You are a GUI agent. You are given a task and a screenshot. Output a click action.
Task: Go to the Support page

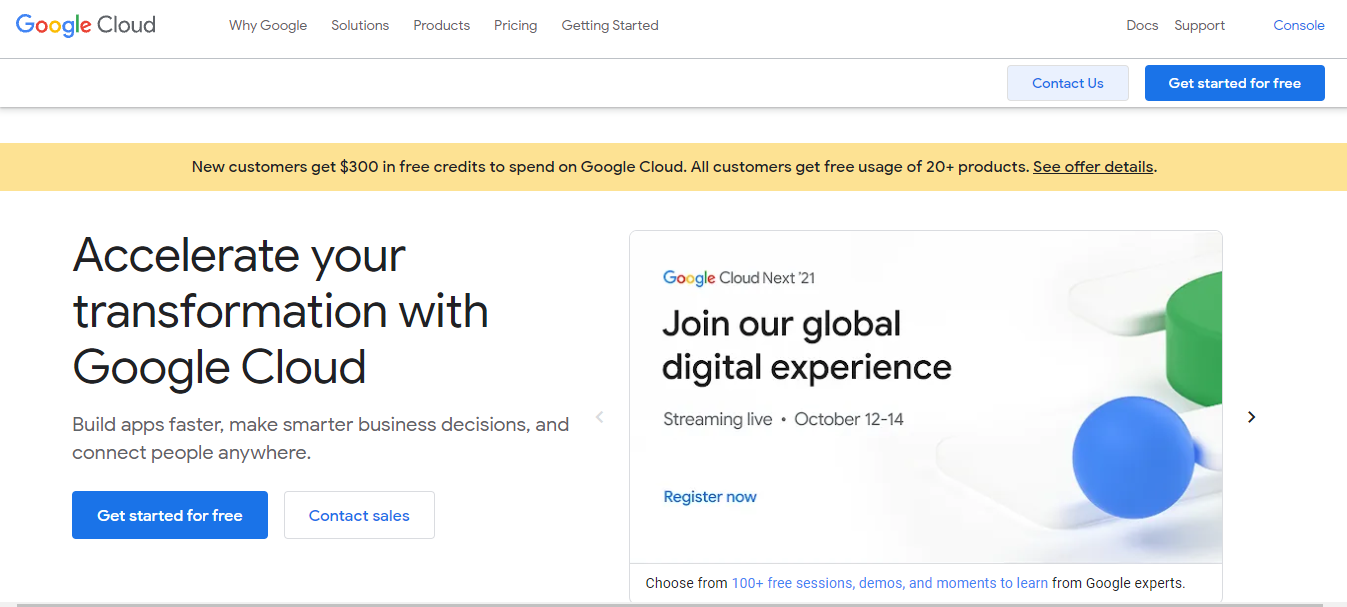tap(1199, 26)
